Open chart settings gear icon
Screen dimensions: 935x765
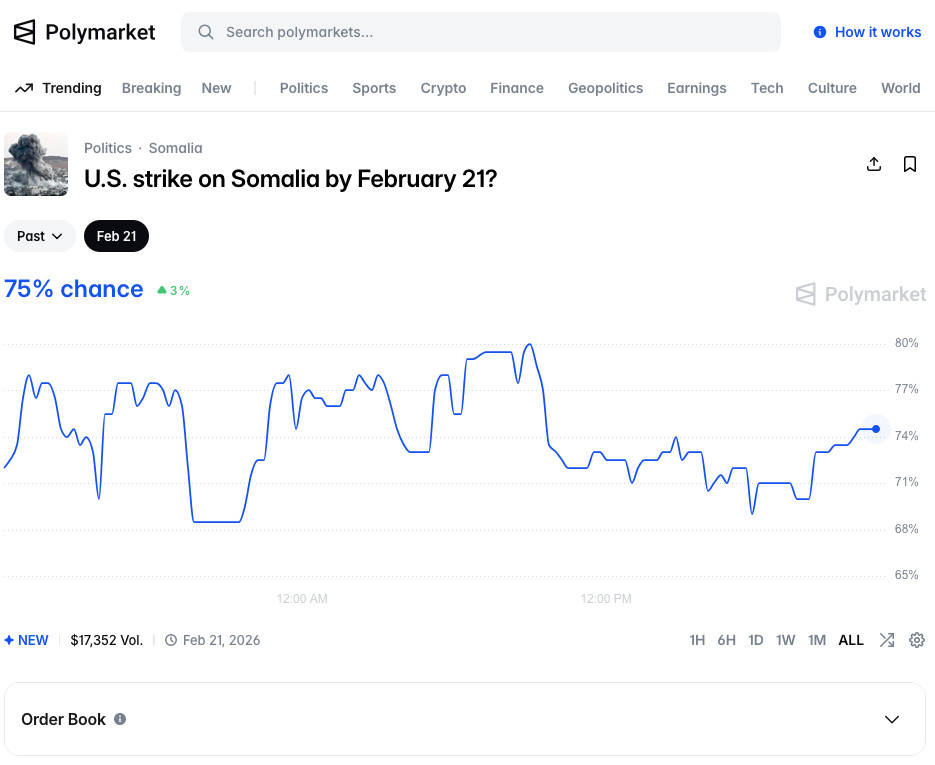[x=917, y=640]
